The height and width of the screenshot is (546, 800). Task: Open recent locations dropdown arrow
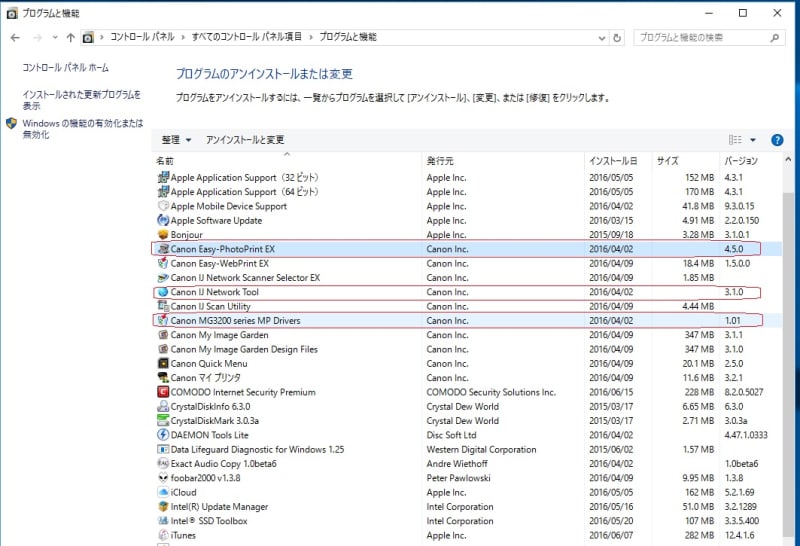(55, 37)
